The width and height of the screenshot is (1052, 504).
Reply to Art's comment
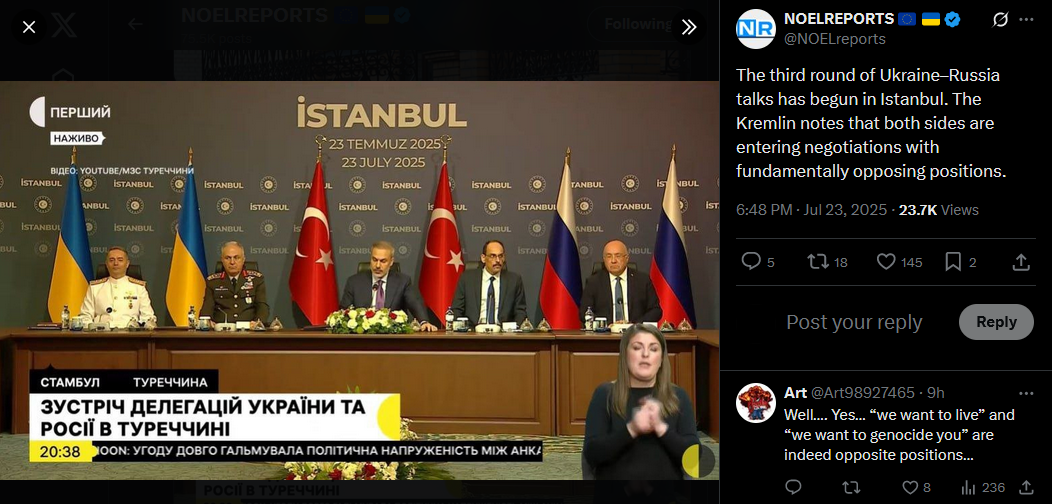(x=793, y=487)
